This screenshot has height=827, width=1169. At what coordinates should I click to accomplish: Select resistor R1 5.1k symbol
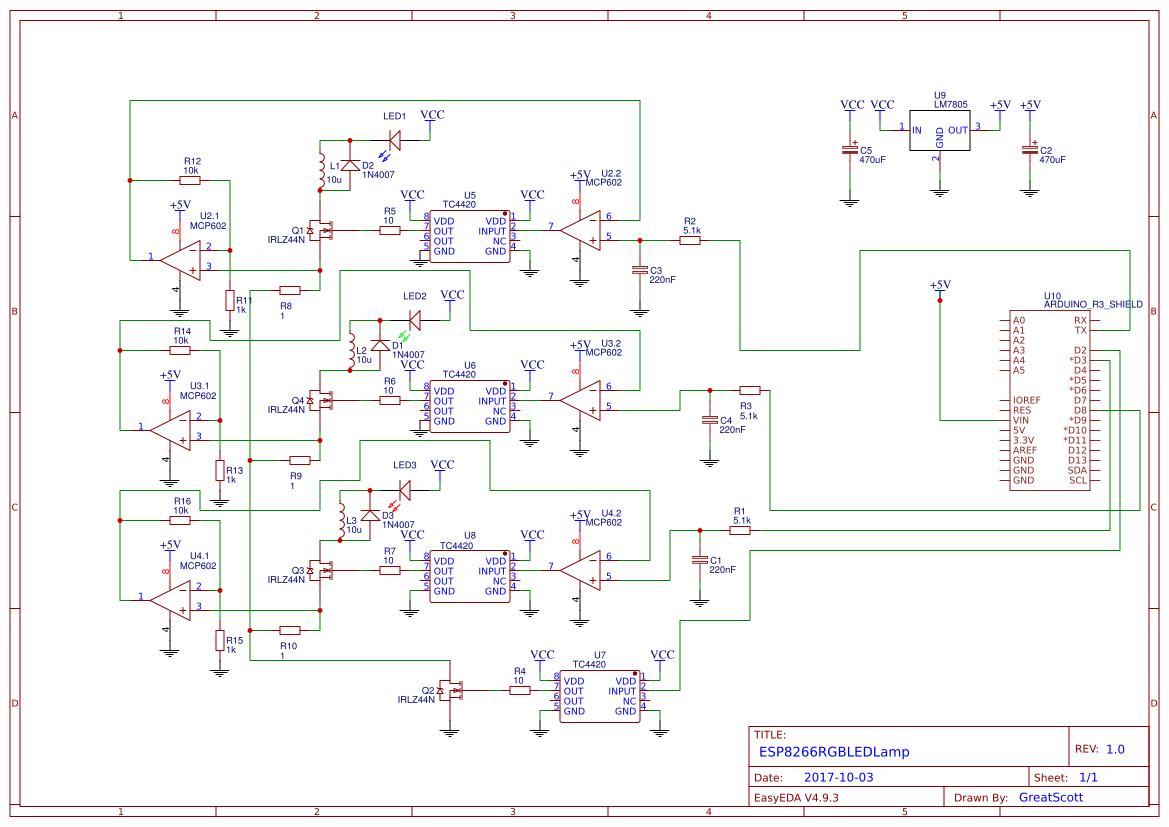740,530
